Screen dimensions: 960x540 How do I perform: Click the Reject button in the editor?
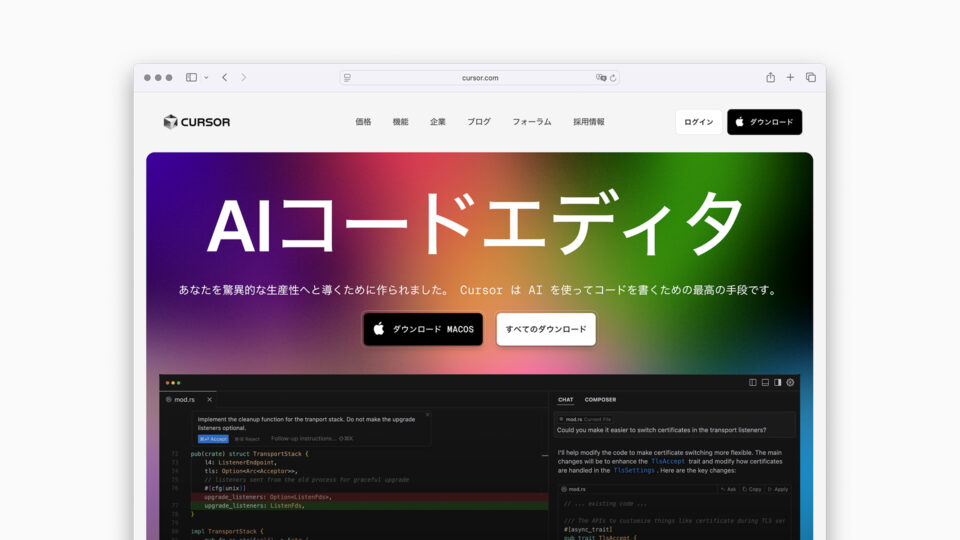[x=247, y=439]
